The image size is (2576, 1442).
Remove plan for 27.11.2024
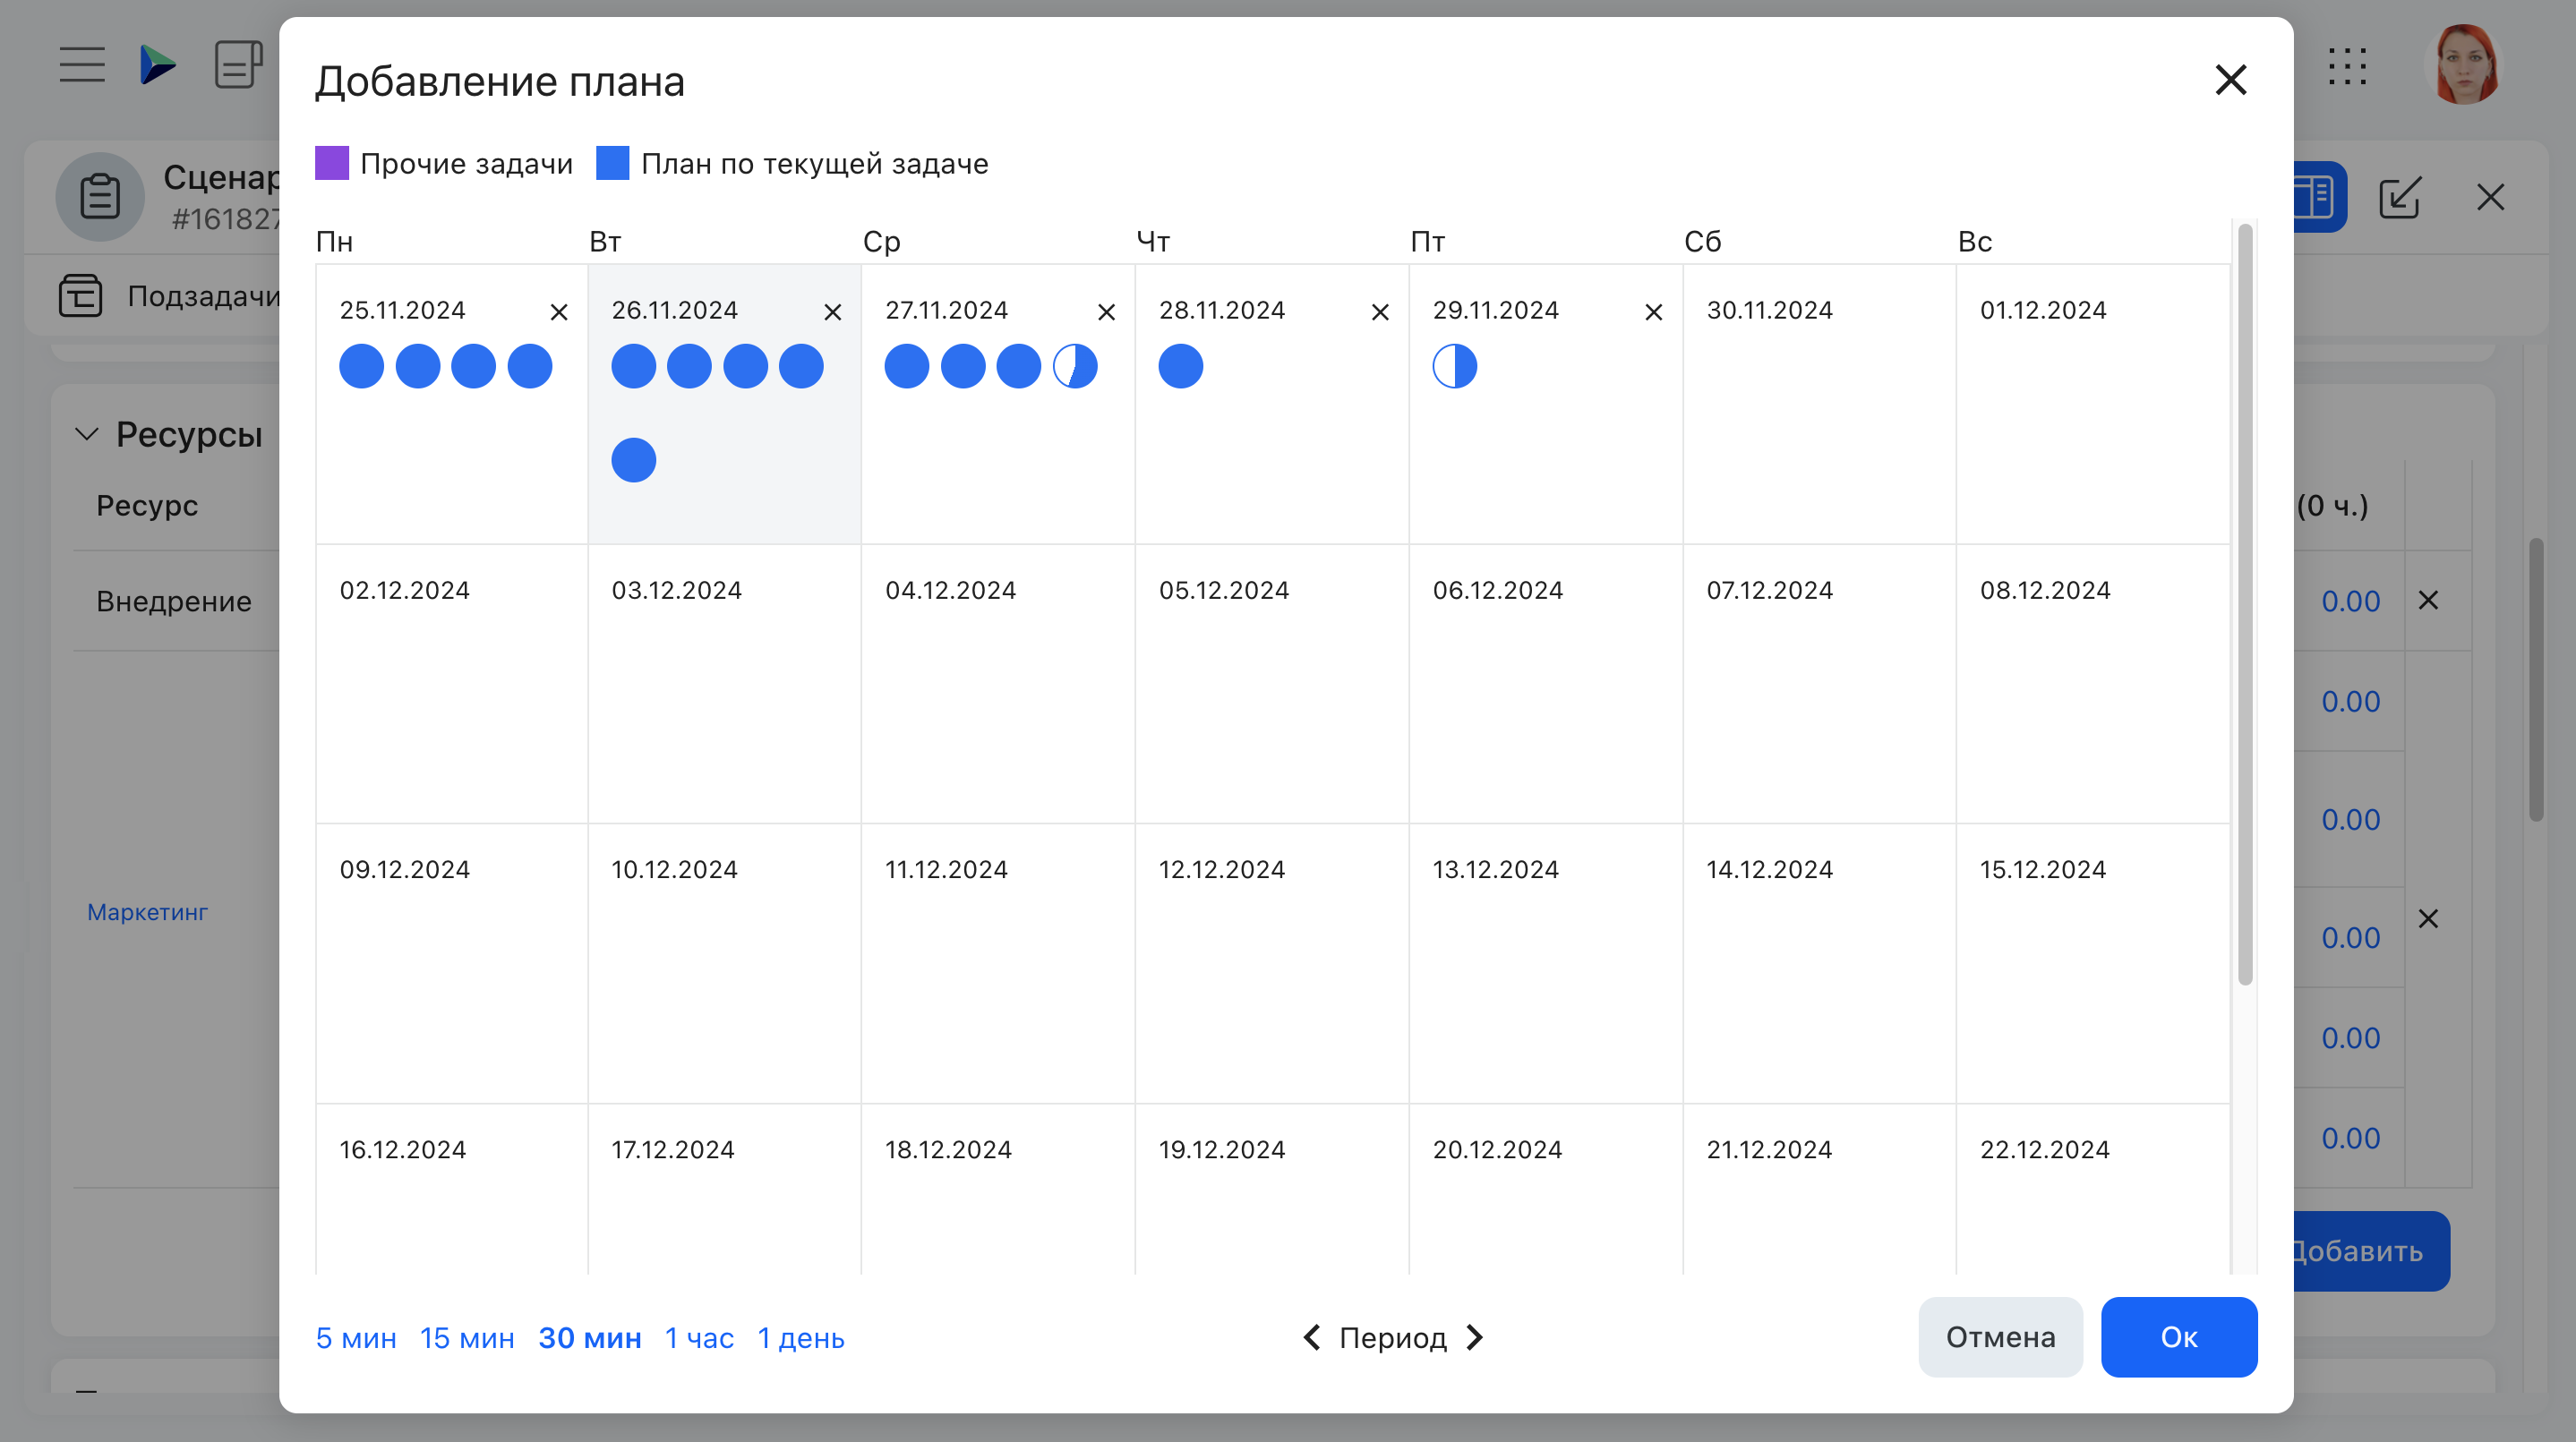tap(1106, 312)
